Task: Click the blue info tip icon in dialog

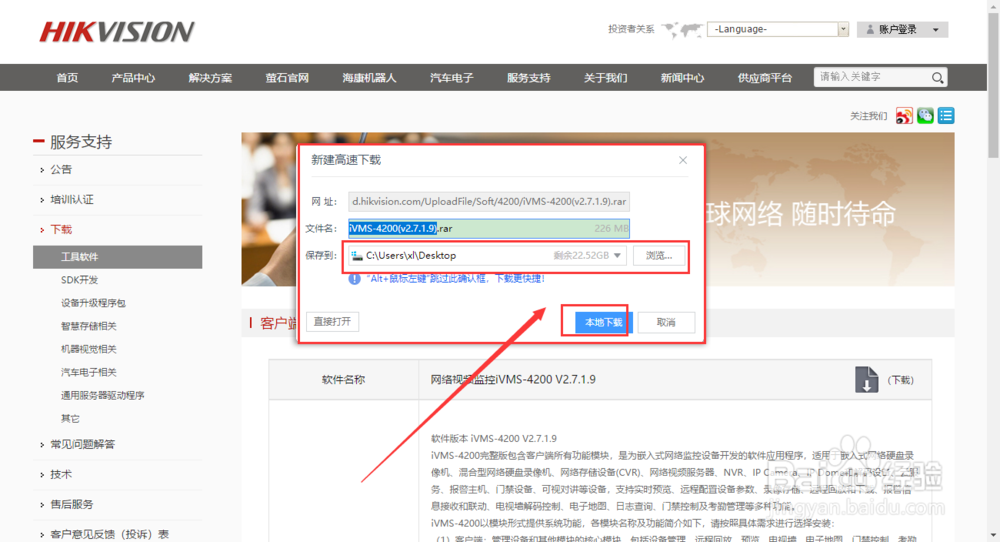Action: click(x=355, y=279)
